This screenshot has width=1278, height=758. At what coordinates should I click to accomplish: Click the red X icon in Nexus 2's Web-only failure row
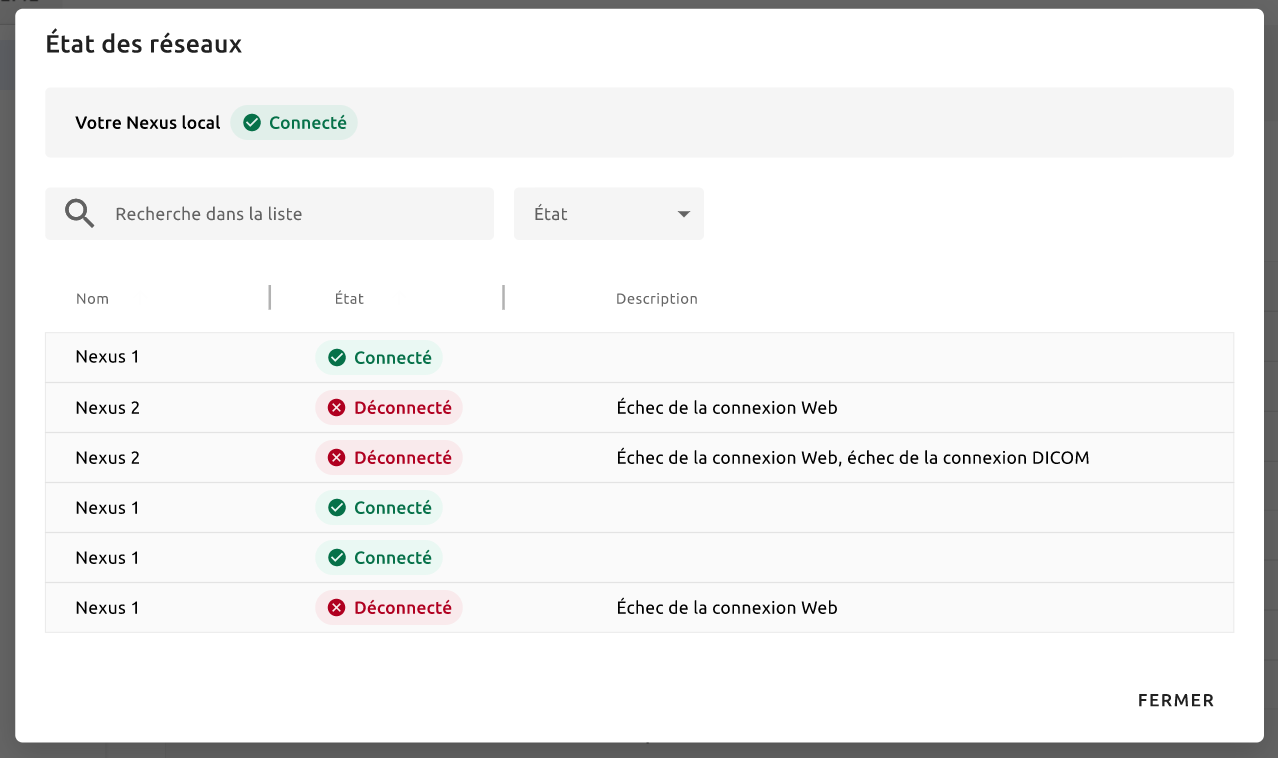pyautogui.click(x=337, y=408)
